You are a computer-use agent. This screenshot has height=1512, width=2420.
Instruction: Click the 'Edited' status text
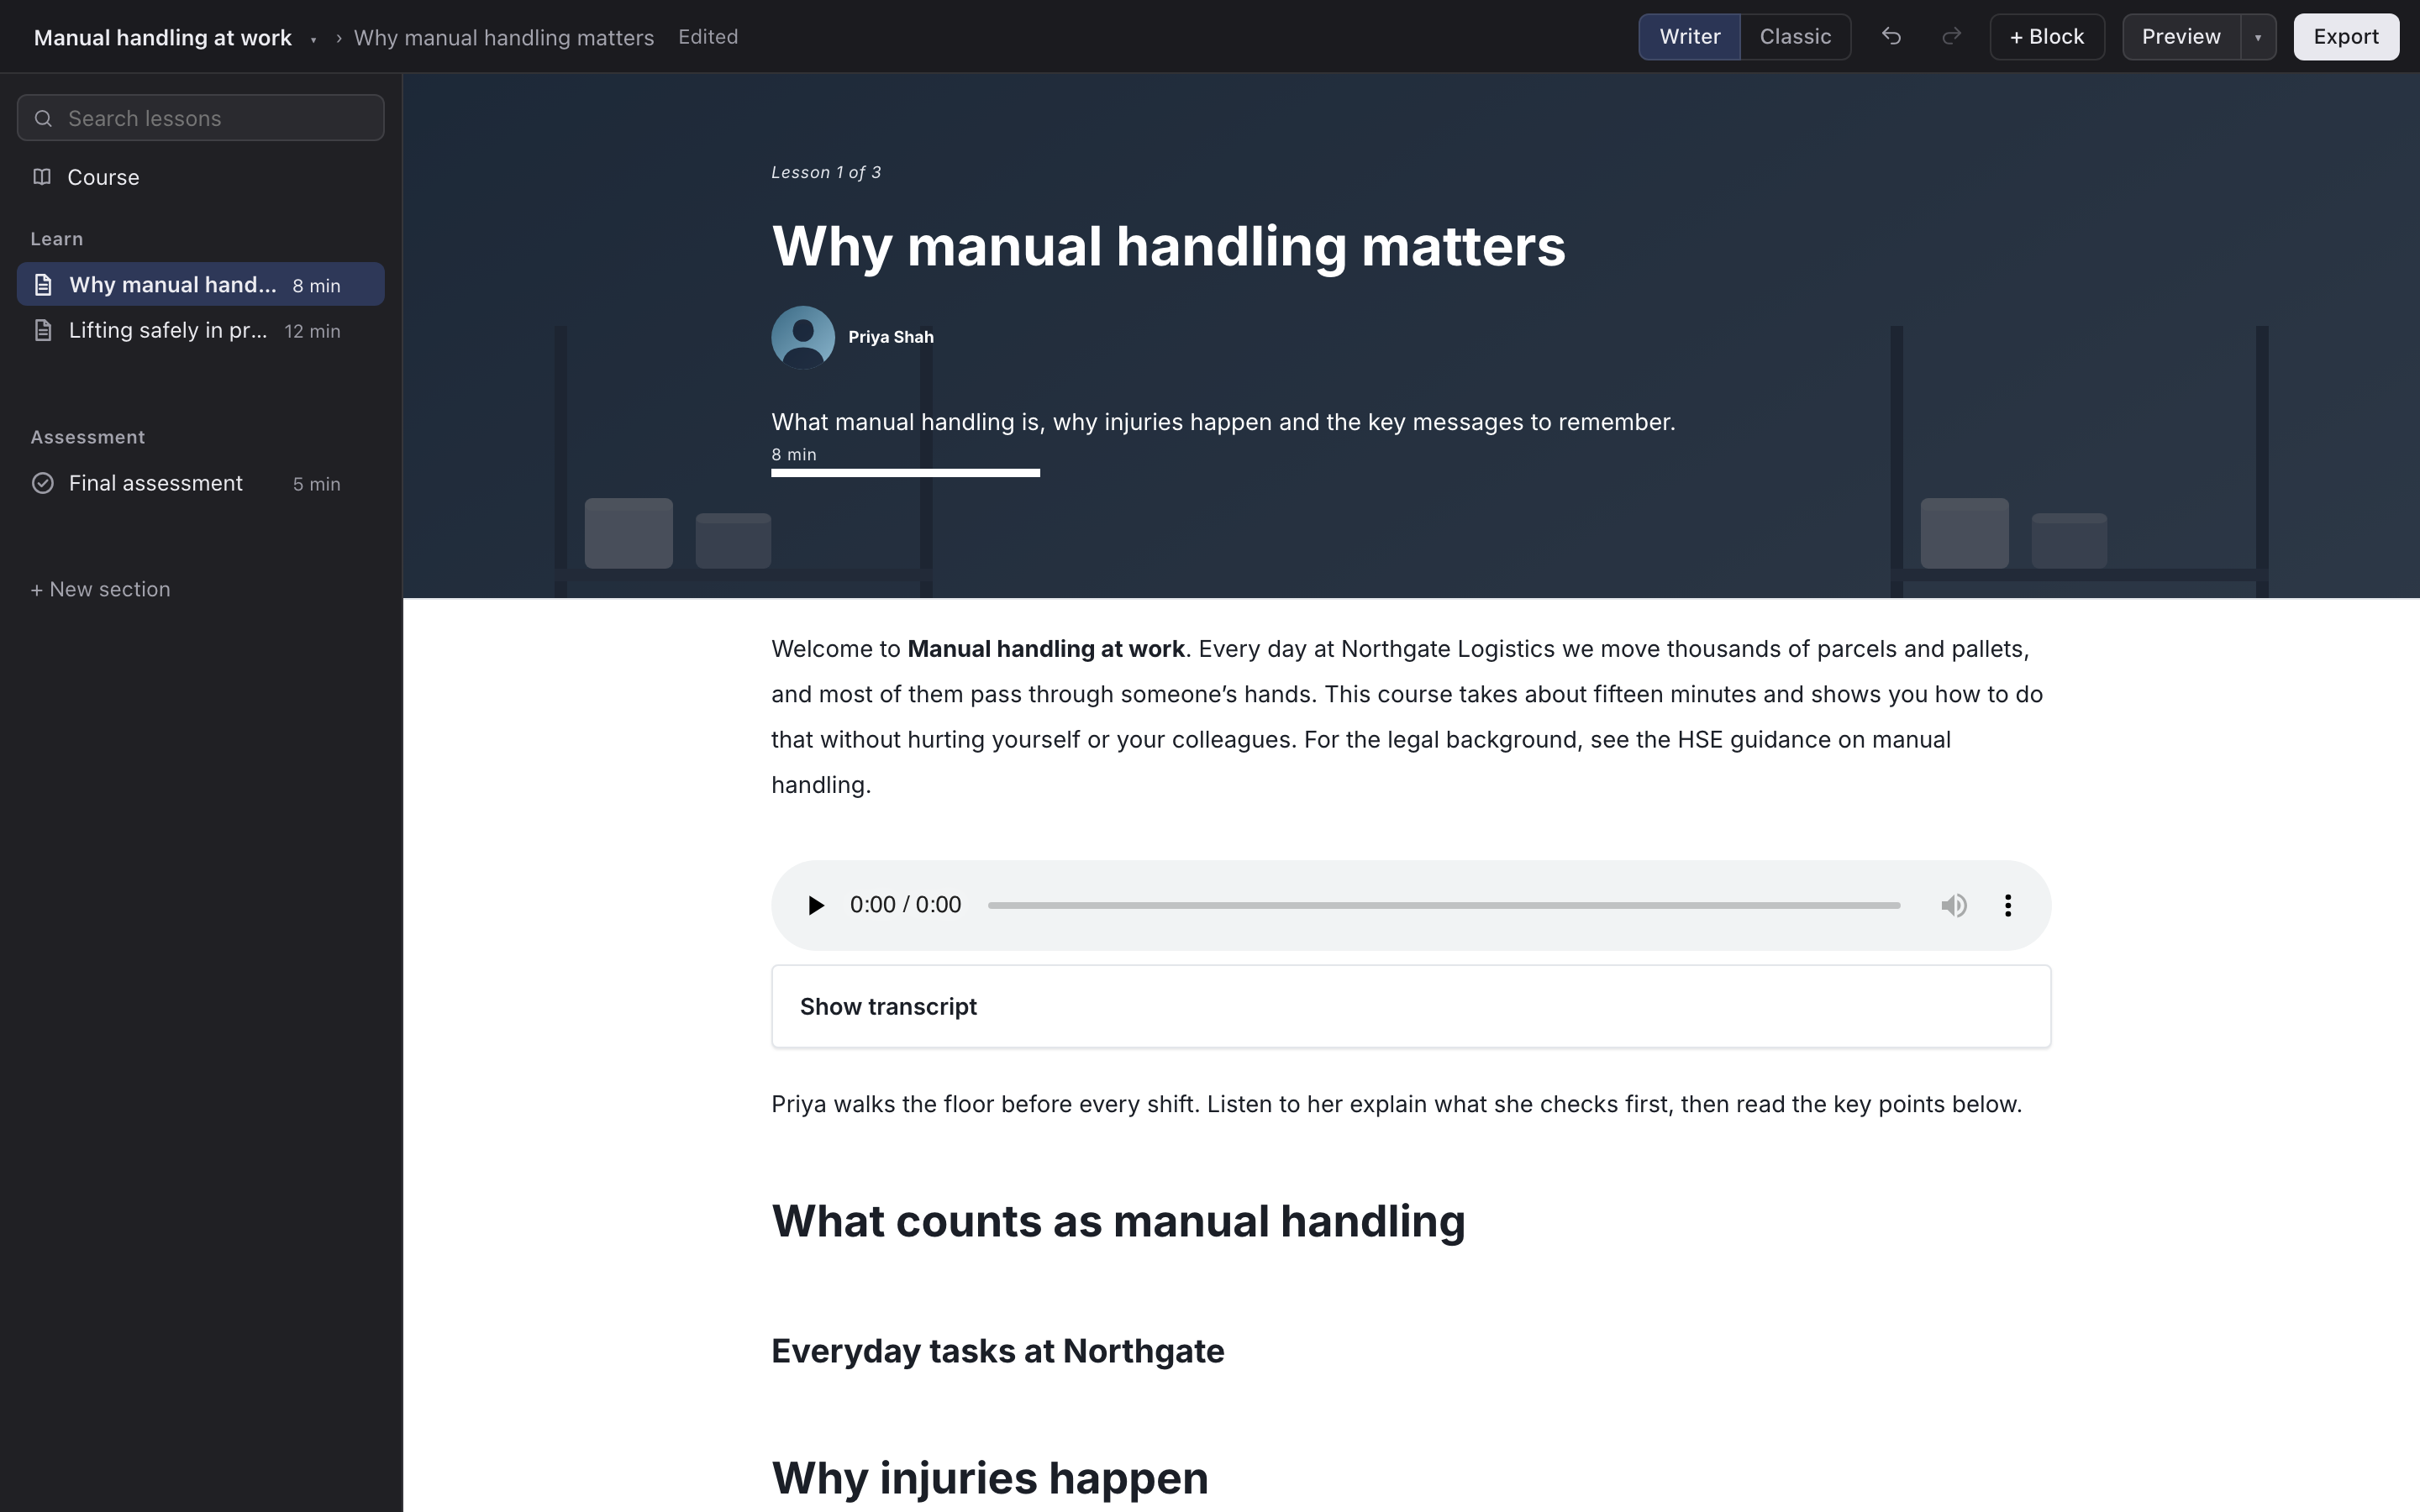[708, 37]
